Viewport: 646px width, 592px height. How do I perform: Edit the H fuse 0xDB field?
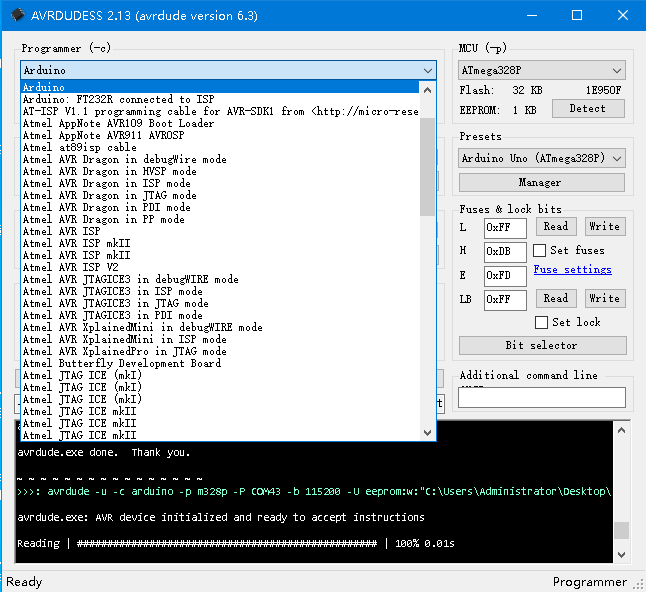(x=505, y=252)
